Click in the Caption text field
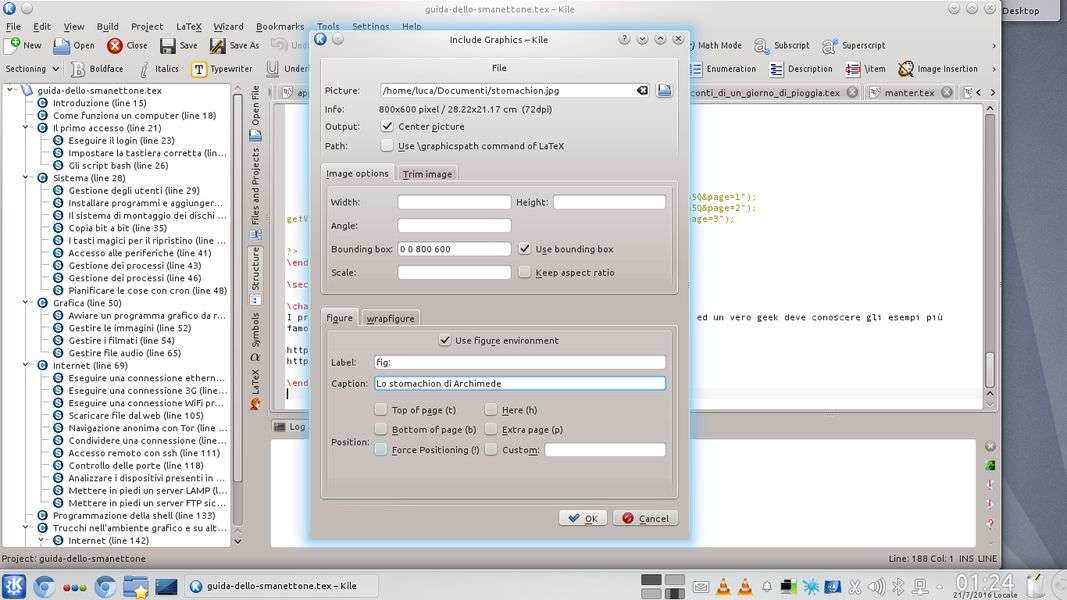Viewport: 1067px width, 600px height. [519, 383]
